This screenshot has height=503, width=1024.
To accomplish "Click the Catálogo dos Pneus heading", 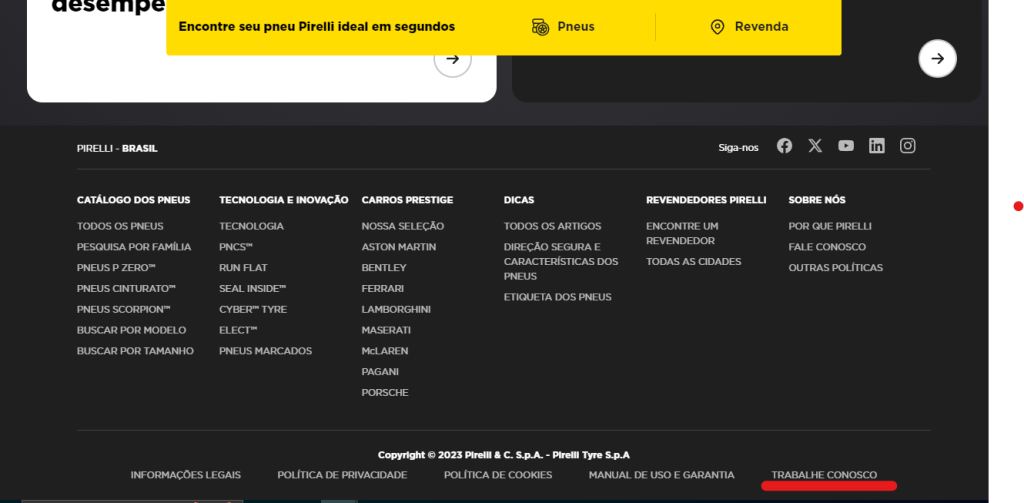I will (134, 200).
